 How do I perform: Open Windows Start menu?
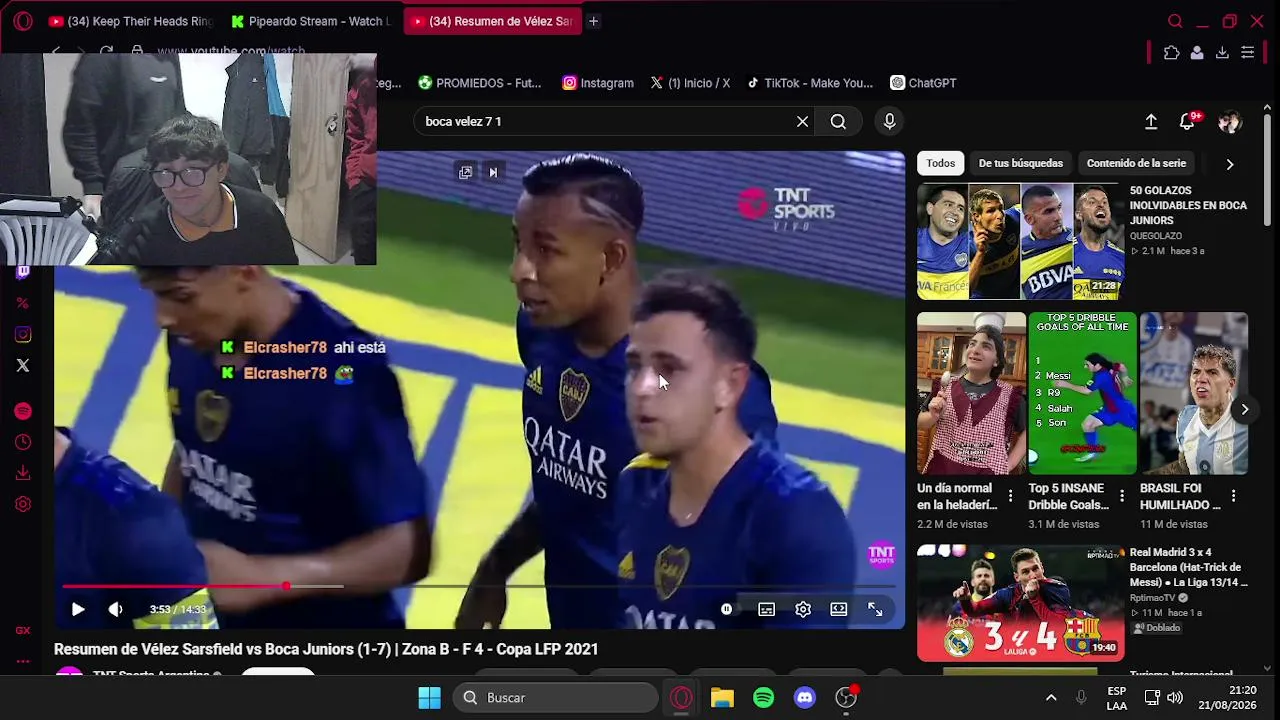tap(429, 697)
